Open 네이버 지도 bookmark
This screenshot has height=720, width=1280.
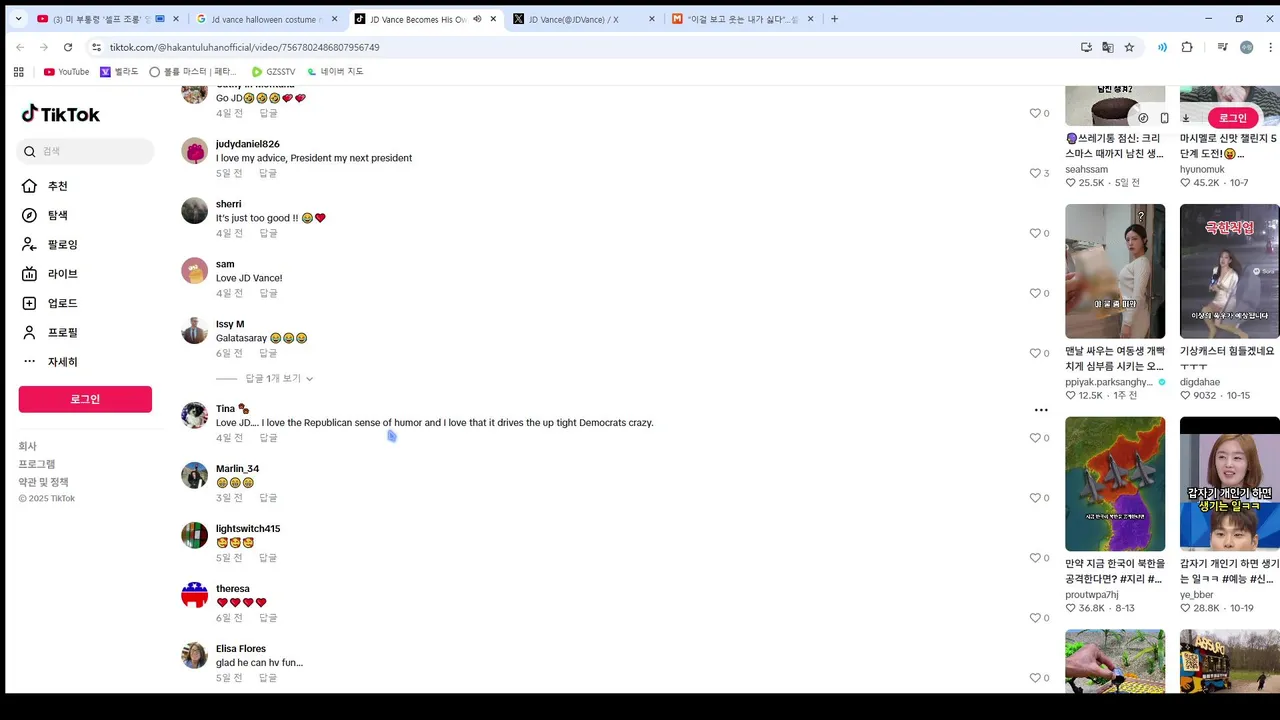(x=335, y=72)
